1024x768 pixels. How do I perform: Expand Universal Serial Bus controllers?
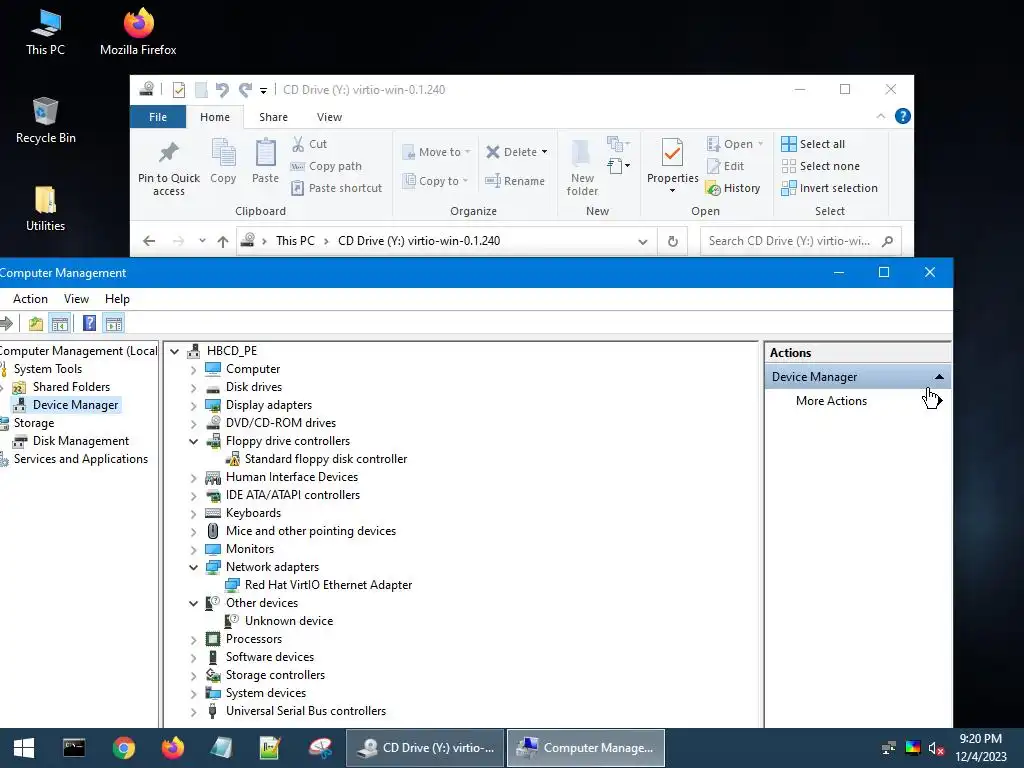coord(193,711)
